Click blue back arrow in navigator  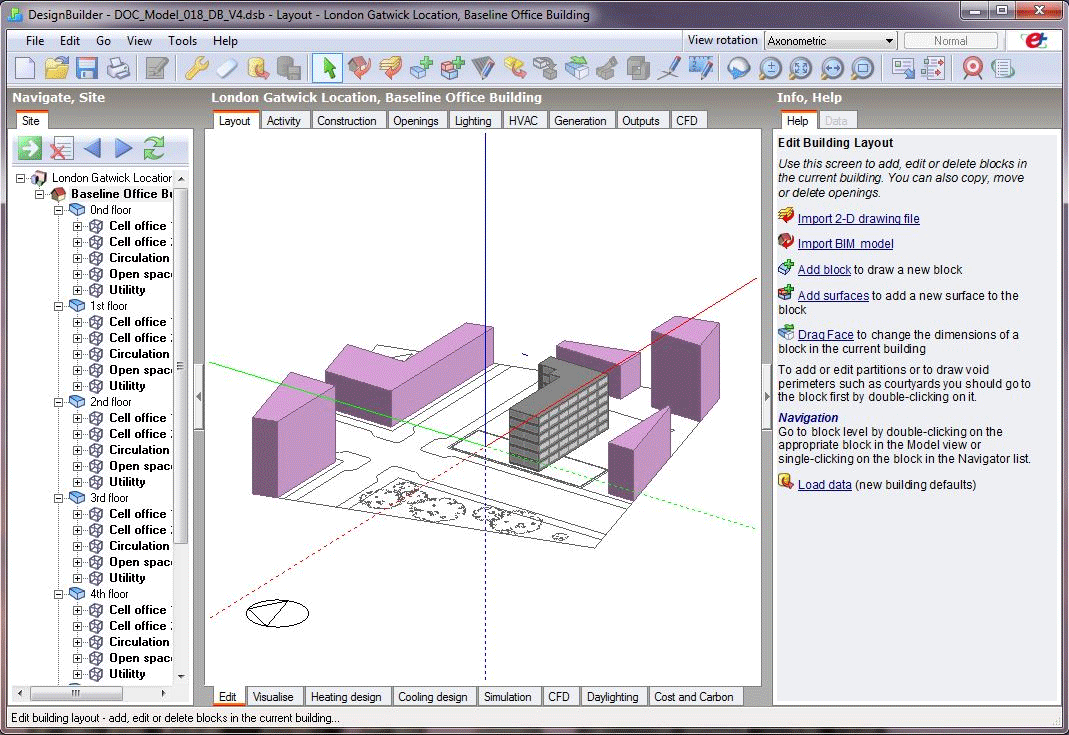pyautogui.click(x=92, y=148)
